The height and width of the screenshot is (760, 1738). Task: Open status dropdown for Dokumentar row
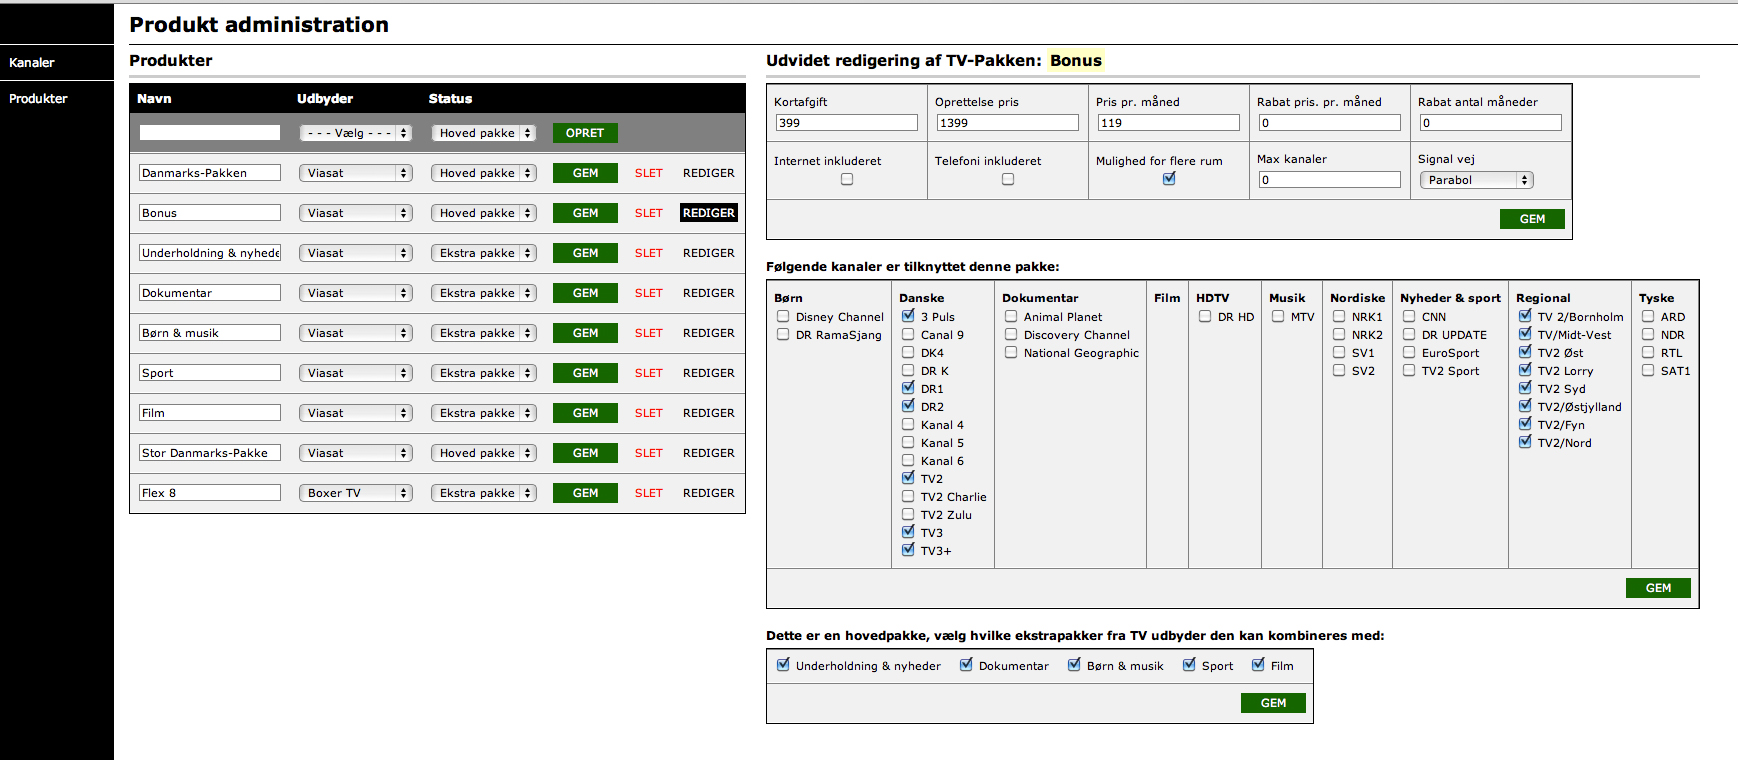(x=484, y=293)
